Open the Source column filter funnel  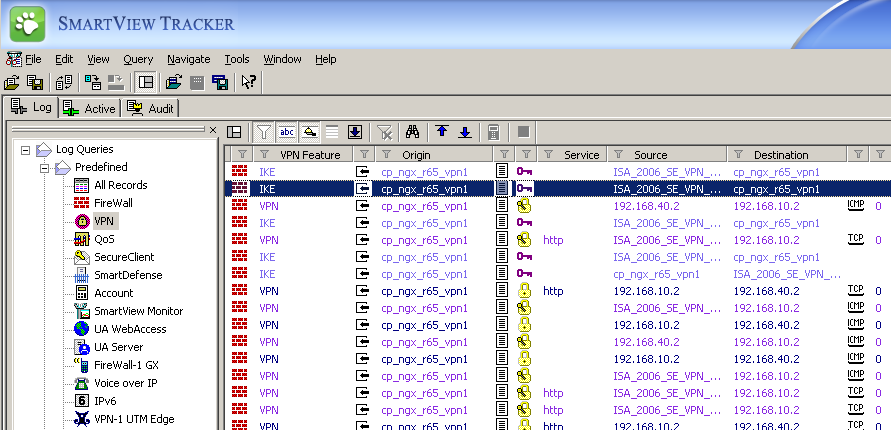[x=619, y=155]
